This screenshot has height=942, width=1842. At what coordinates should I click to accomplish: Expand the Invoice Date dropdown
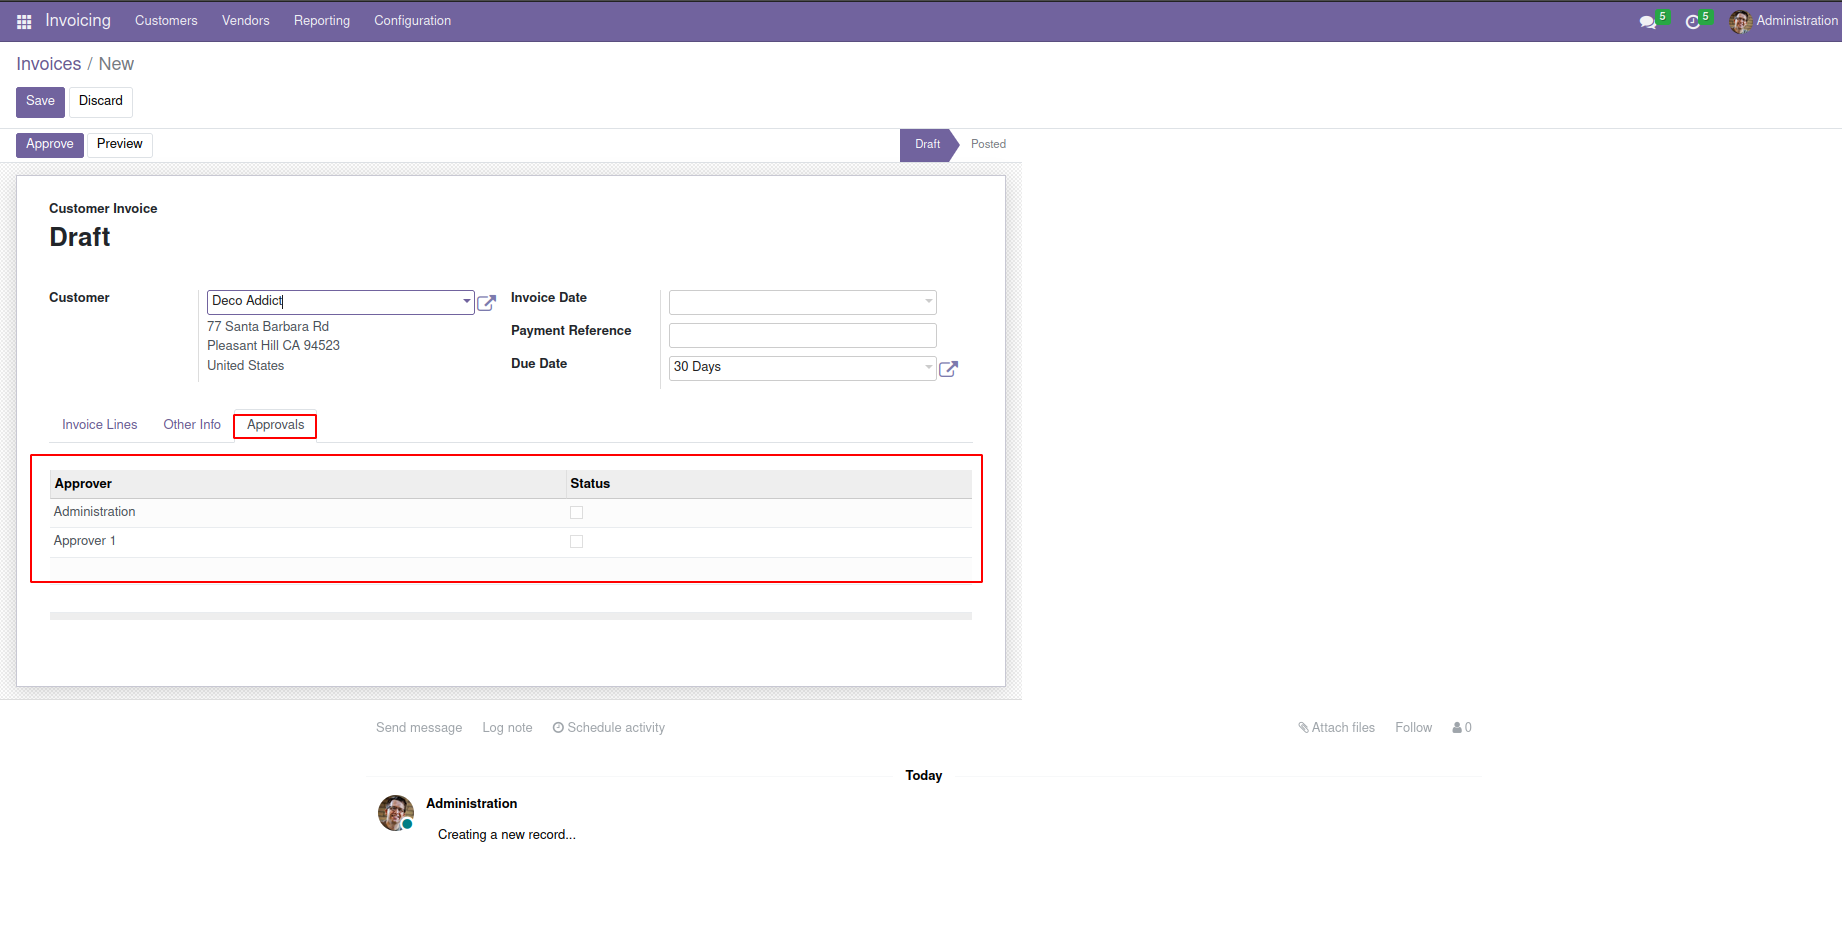[x=929, y=301]
